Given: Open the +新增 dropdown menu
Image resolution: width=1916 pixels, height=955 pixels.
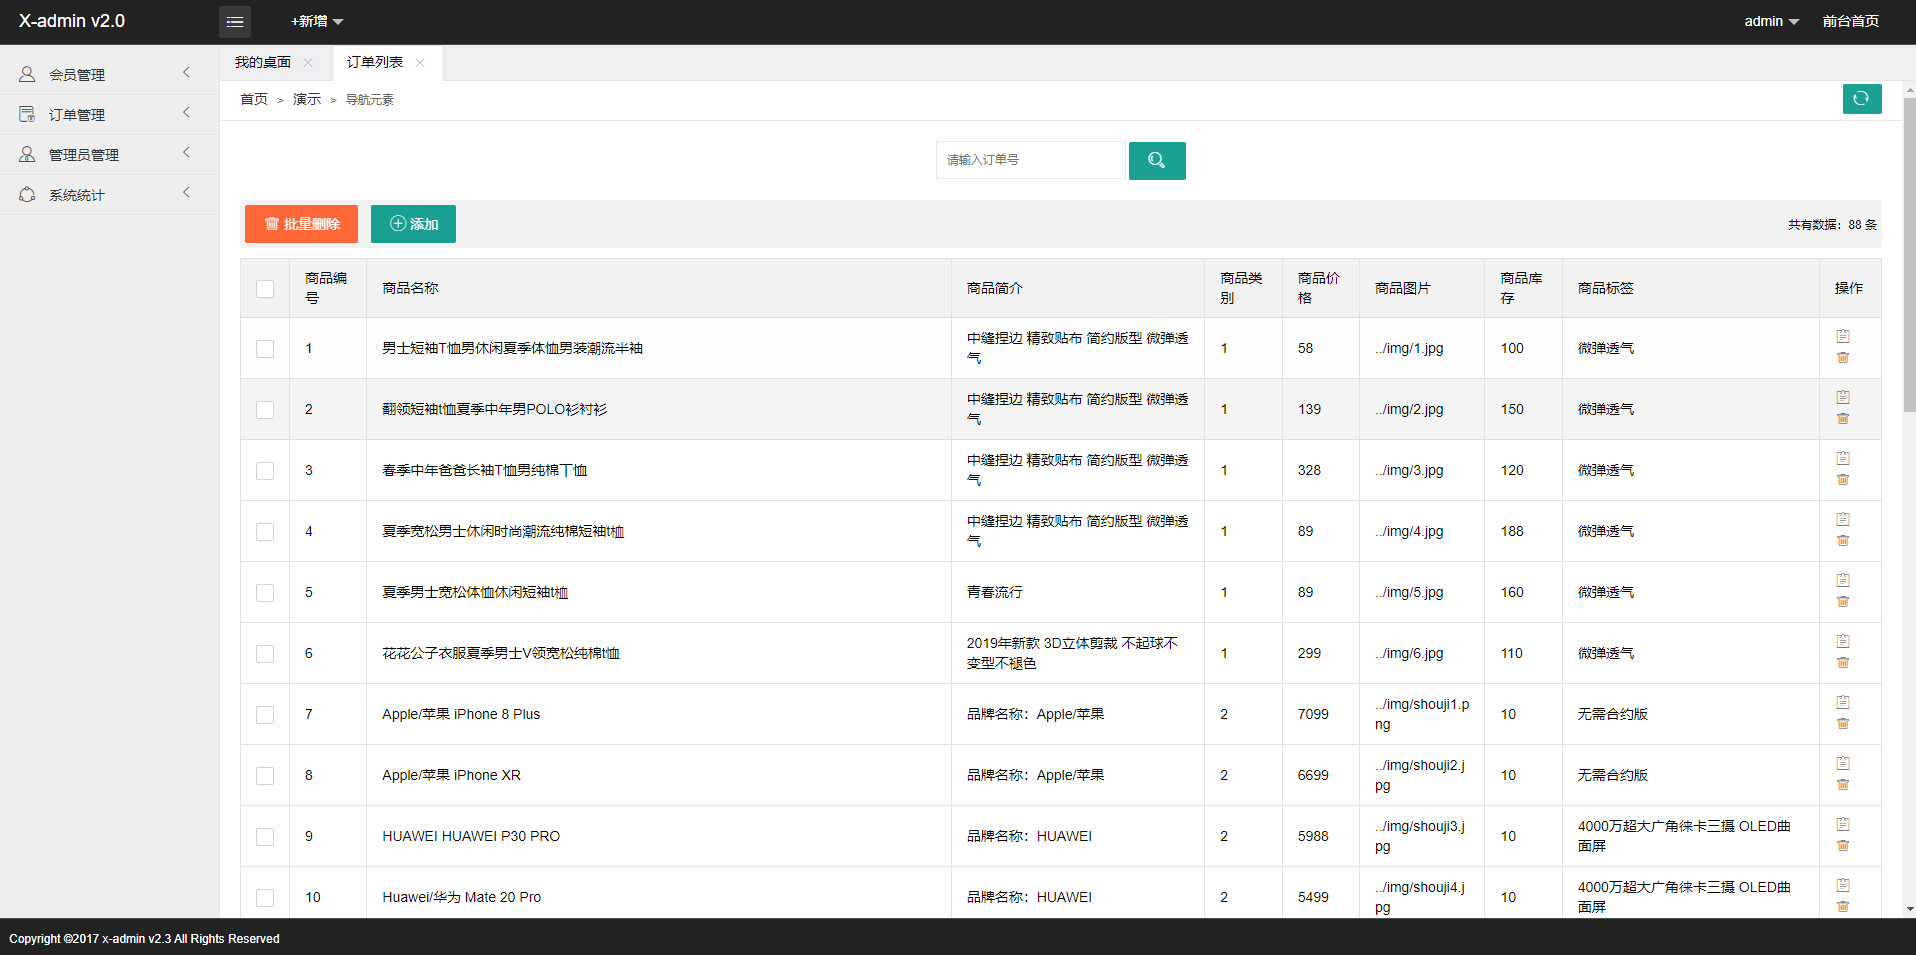Looking at the screenshot, I should tap(317, 21).
